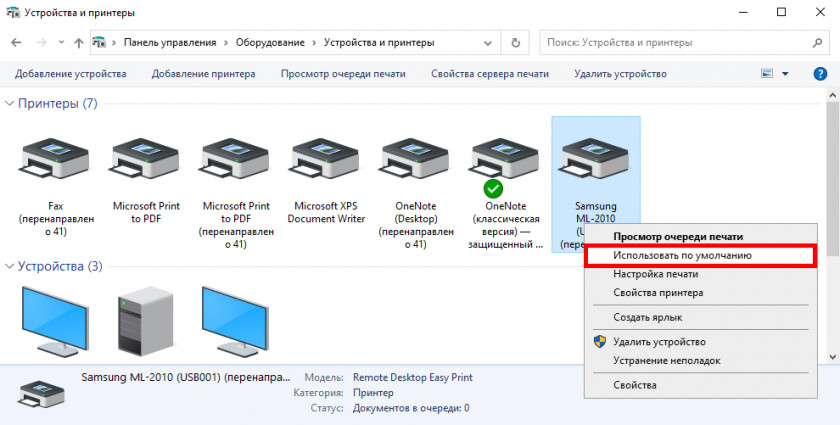Open the view options dropdown arrow
This screenshot has height=425, width=840.
click(x=785, y=74)
